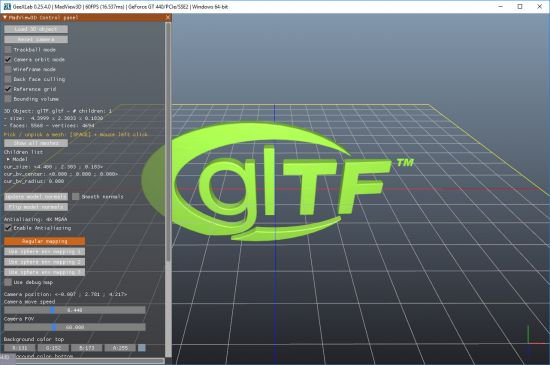Screen dimensions: 550x365
Task: Click the green glTF 3D model
Action: pos(277,182)
